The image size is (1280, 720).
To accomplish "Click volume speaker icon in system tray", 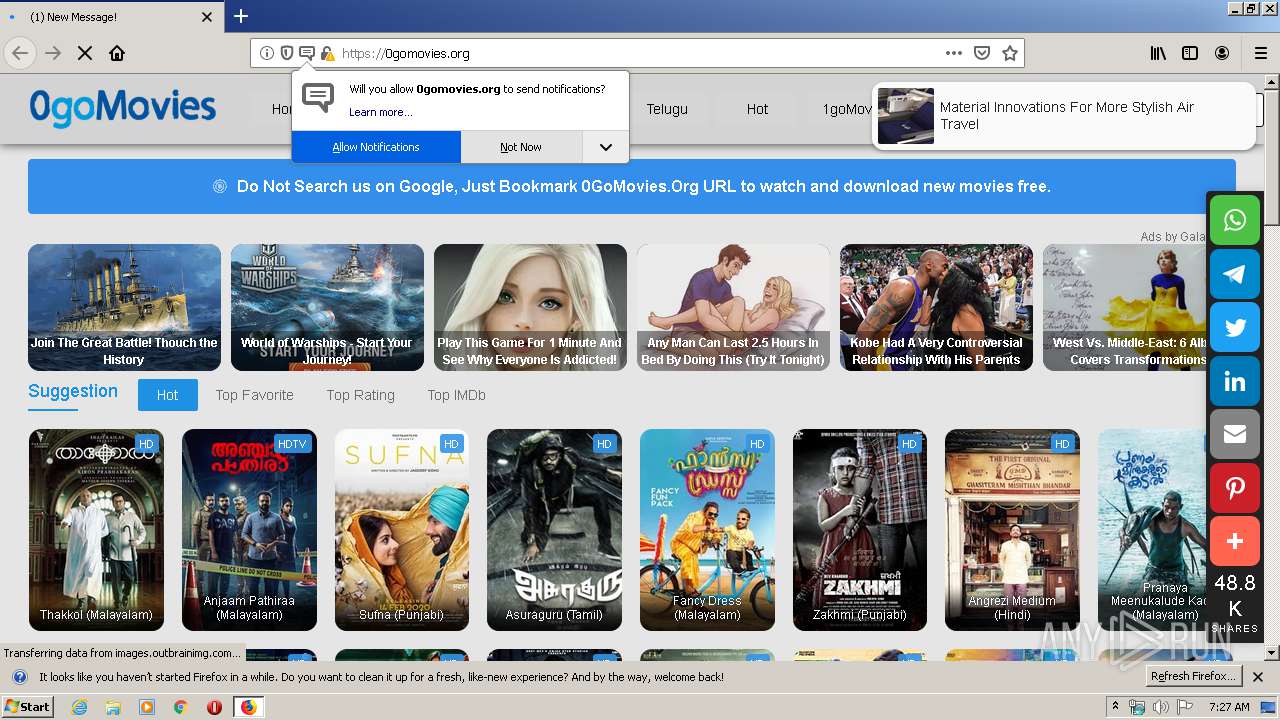I will (x=1160, y=707).
